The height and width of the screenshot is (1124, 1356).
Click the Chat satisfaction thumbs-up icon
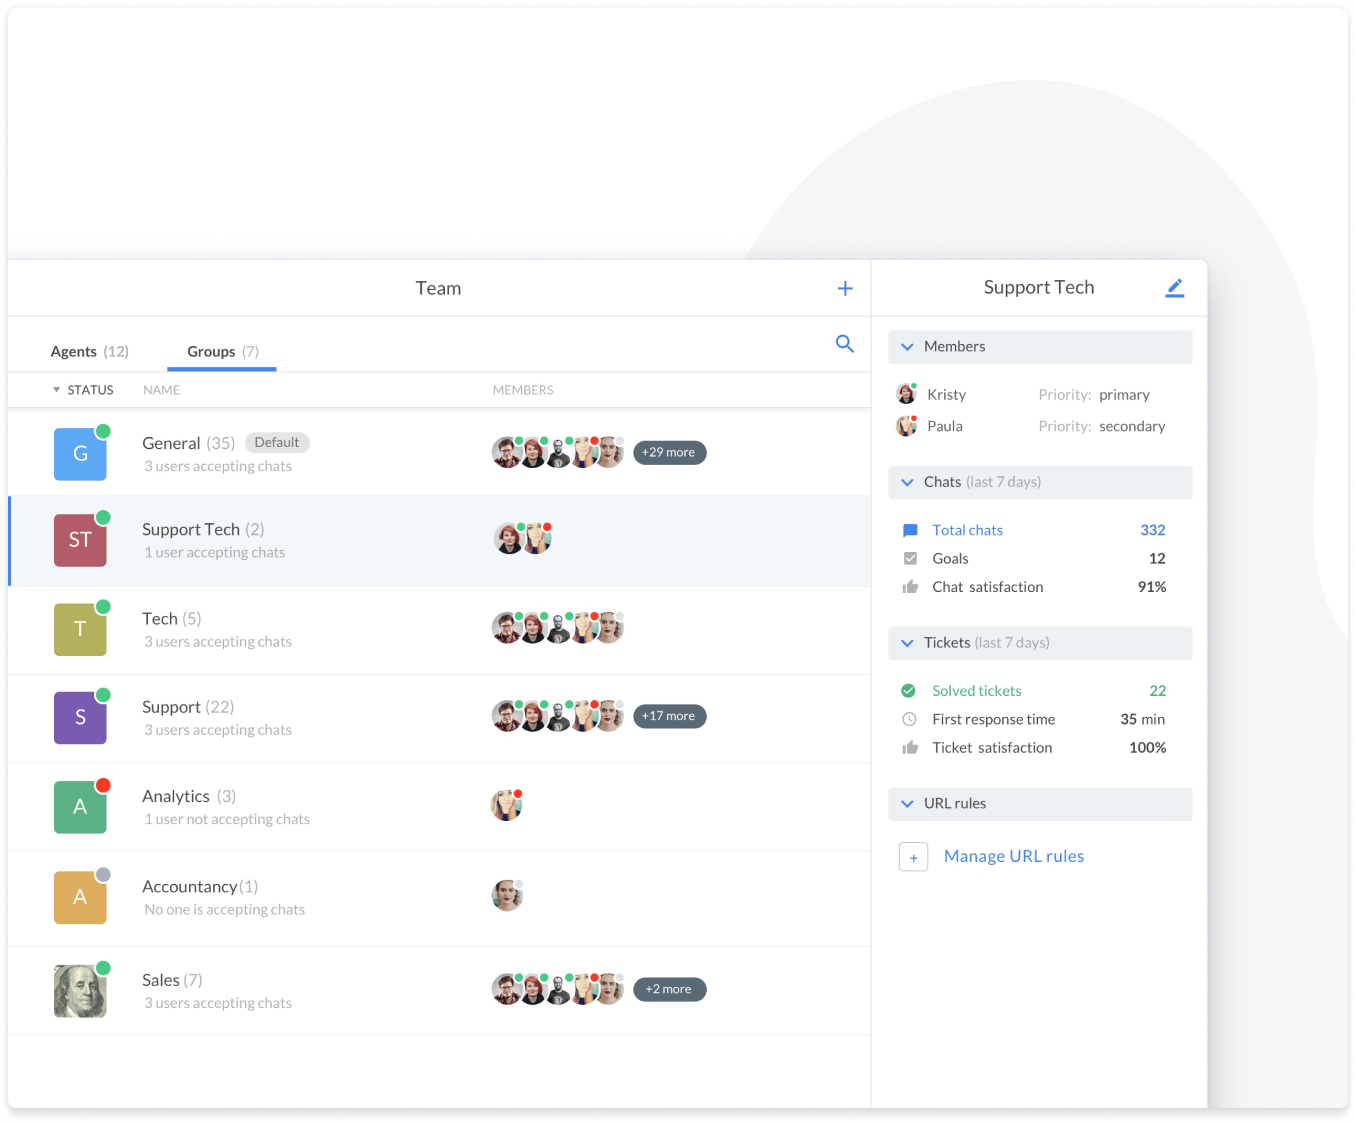pyautogui.click(x=910, y=587)
